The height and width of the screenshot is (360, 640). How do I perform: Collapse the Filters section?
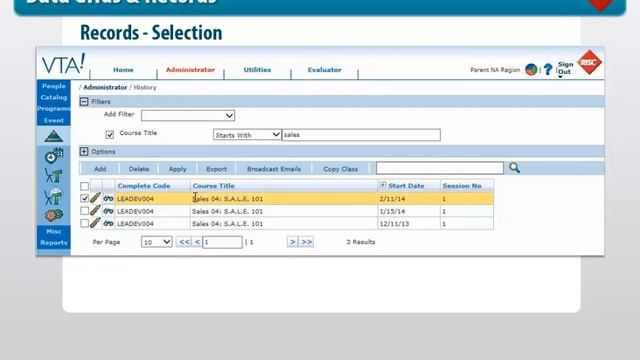84,102
